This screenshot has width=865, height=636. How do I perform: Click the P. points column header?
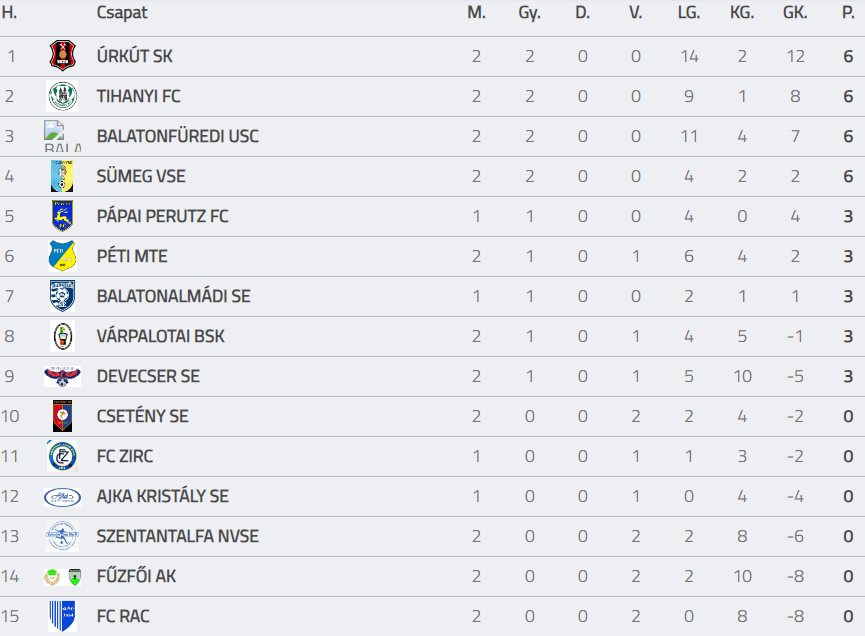click(848, 13)
